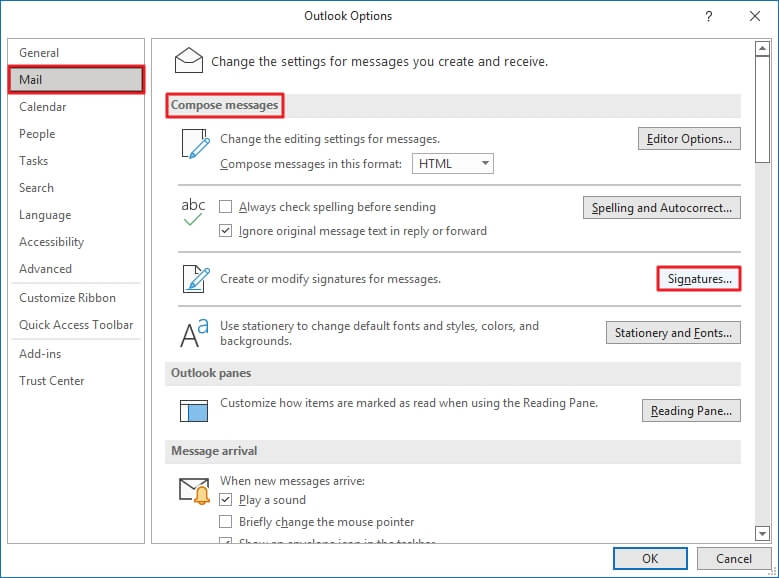Click the envelope with bell message arrival icon
This screenshot has height=578, width=779.
coord(195,491)
